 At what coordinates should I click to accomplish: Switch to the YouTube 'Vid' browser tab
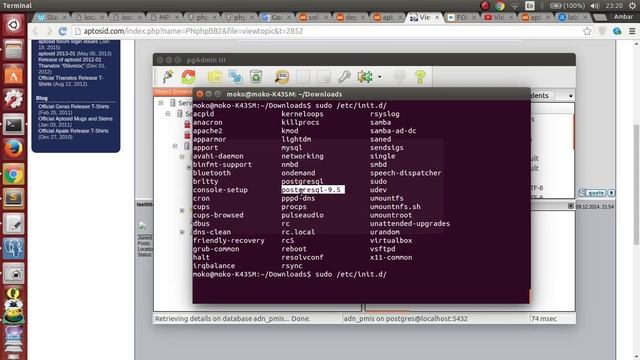pos(499,18)
